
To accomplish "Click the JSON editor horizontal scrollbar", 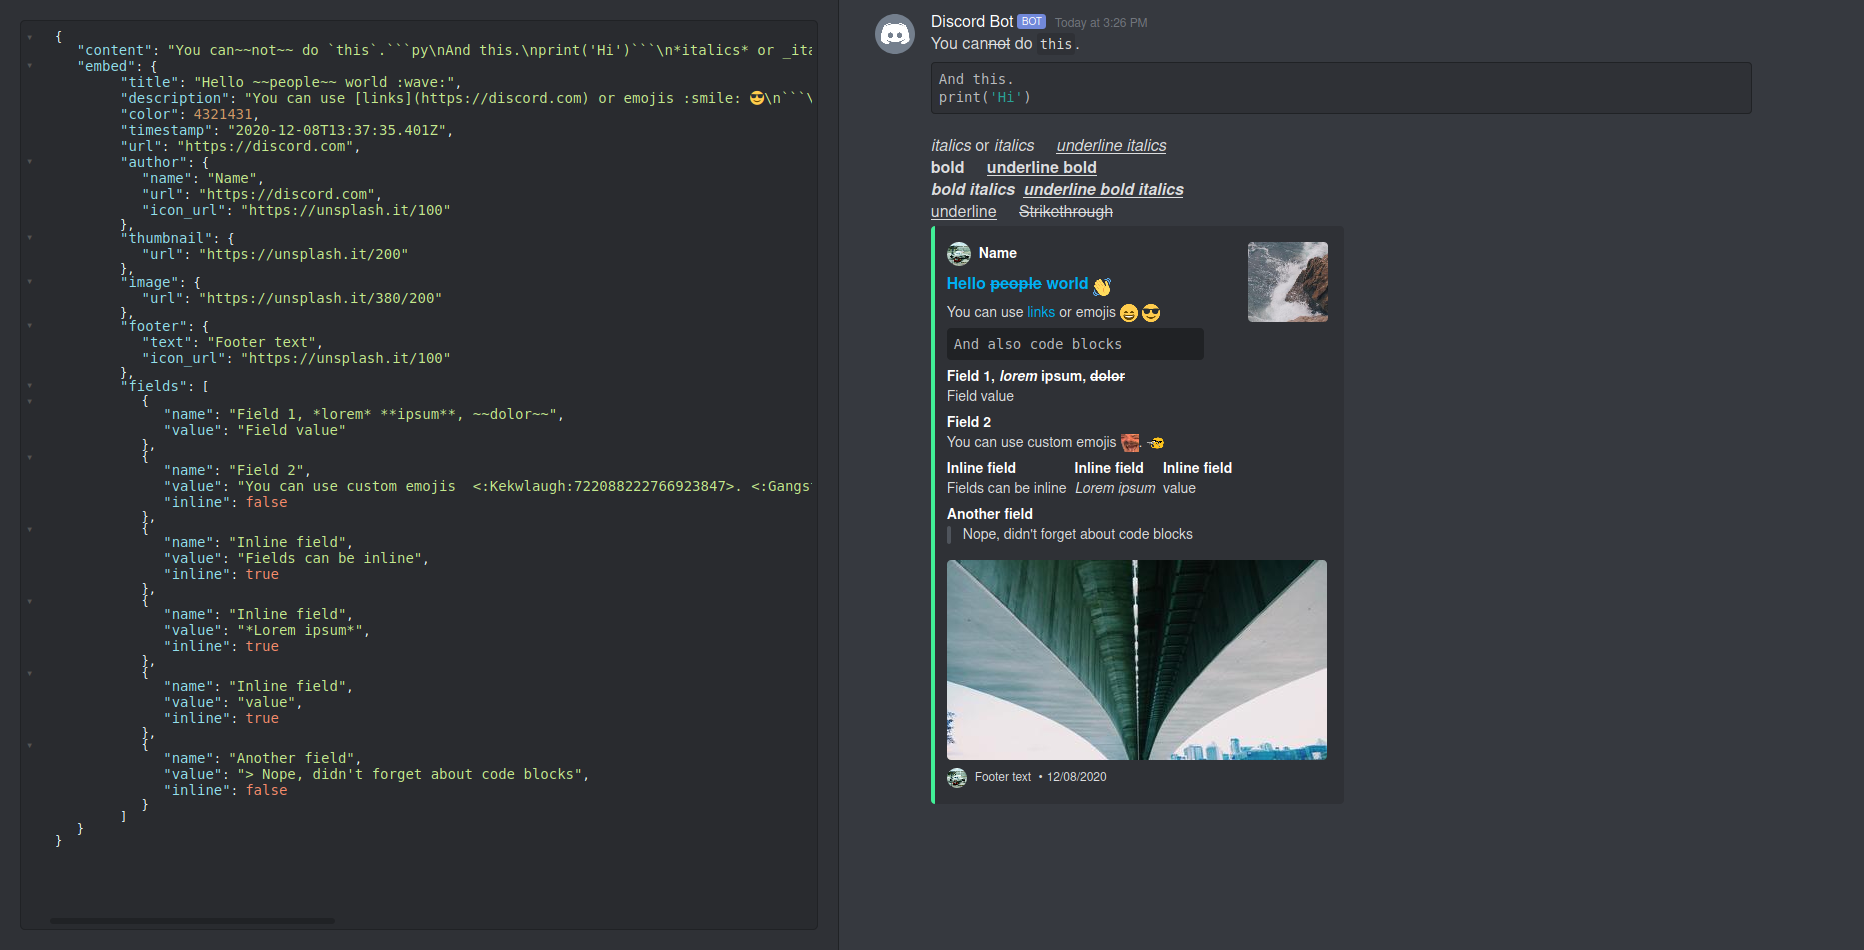I will click(x=192, y=921).
